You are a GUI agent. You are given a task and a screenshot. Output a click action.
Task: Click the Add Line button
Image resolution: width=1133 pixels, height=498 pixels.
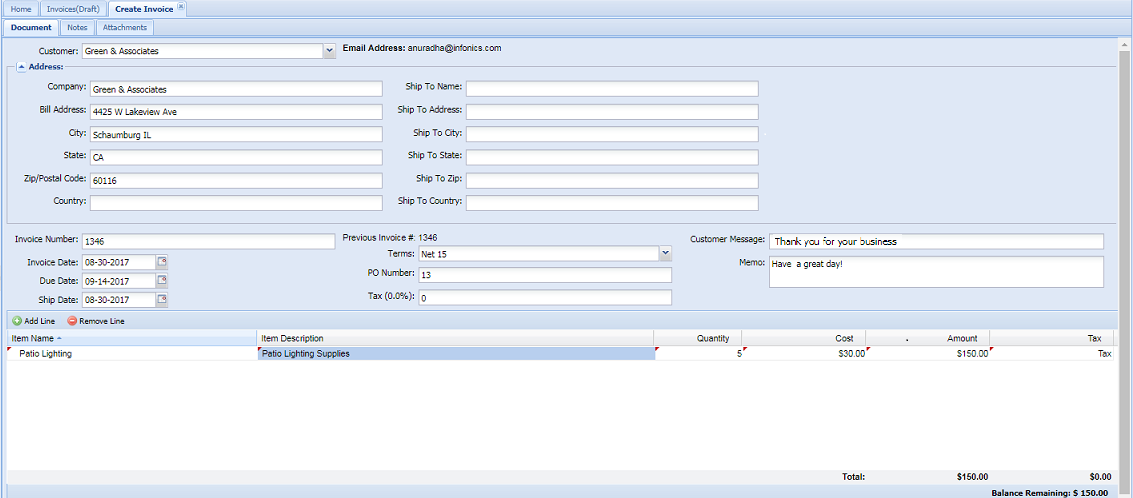pyautogui.click(x=34, y=321)
